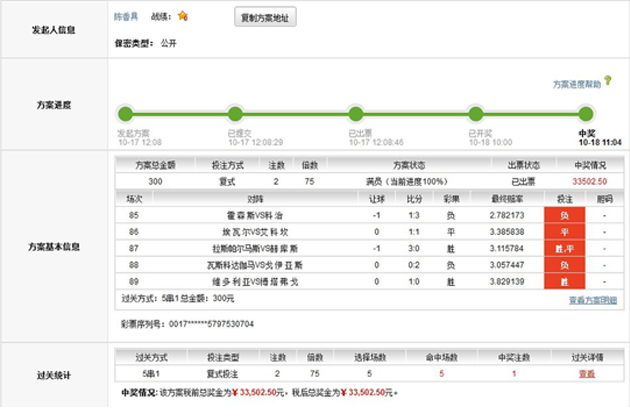Screen dimensions: 630x420
Task: Click the 发起方案 progress node
Action: (125, 113)
